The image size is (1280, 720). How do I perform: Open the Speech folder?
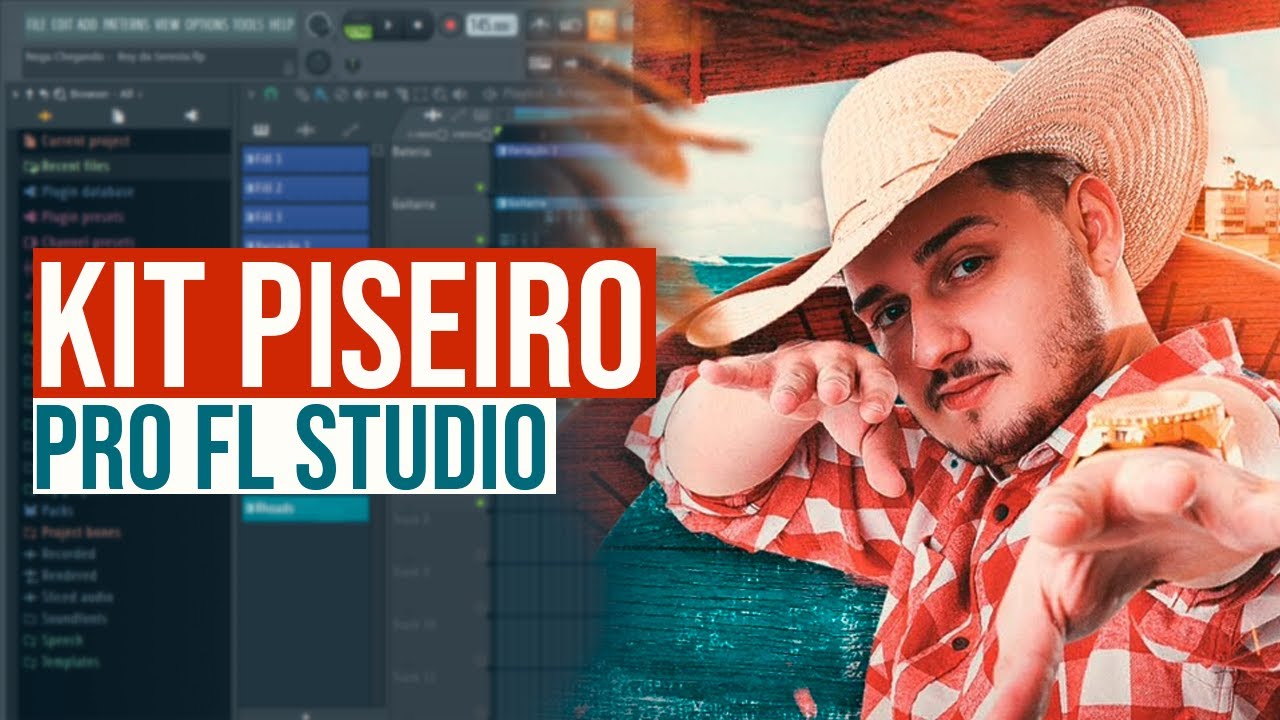click(x=53, y=640)
